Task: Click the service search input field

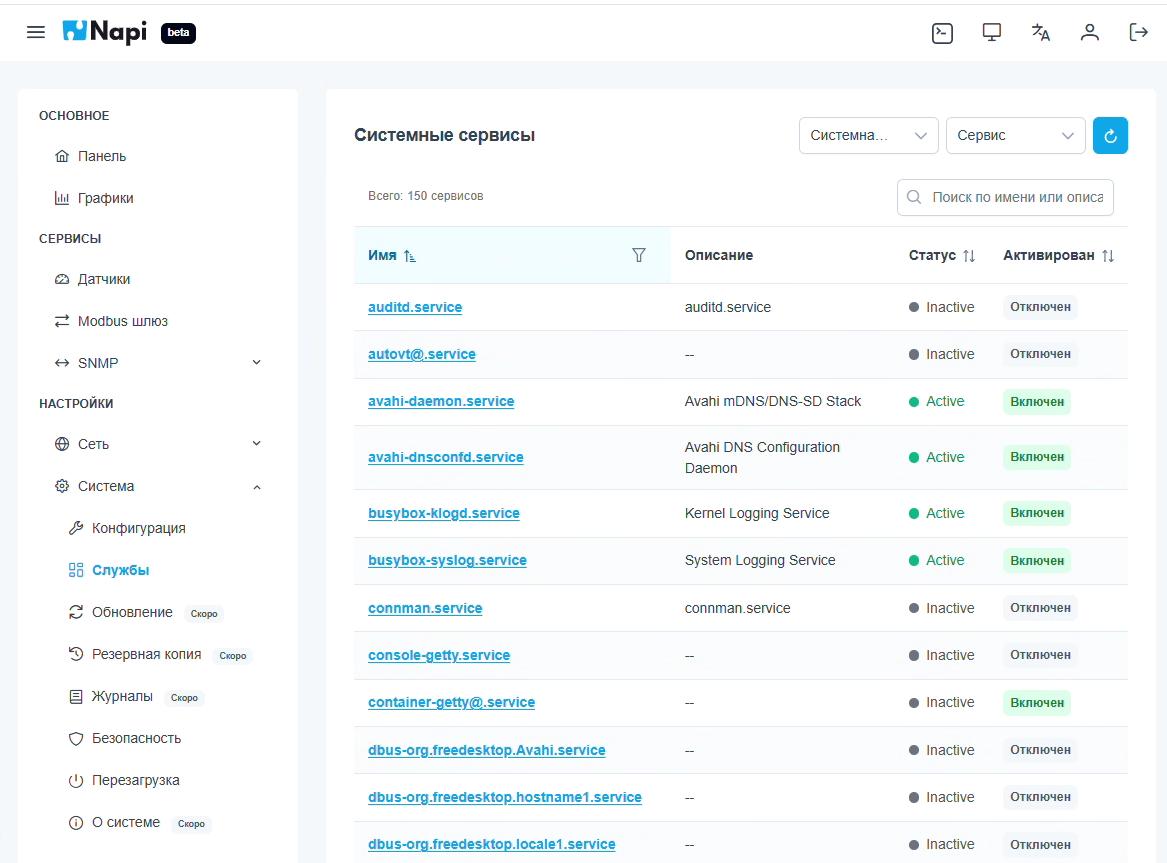Action: [1016, 198]
